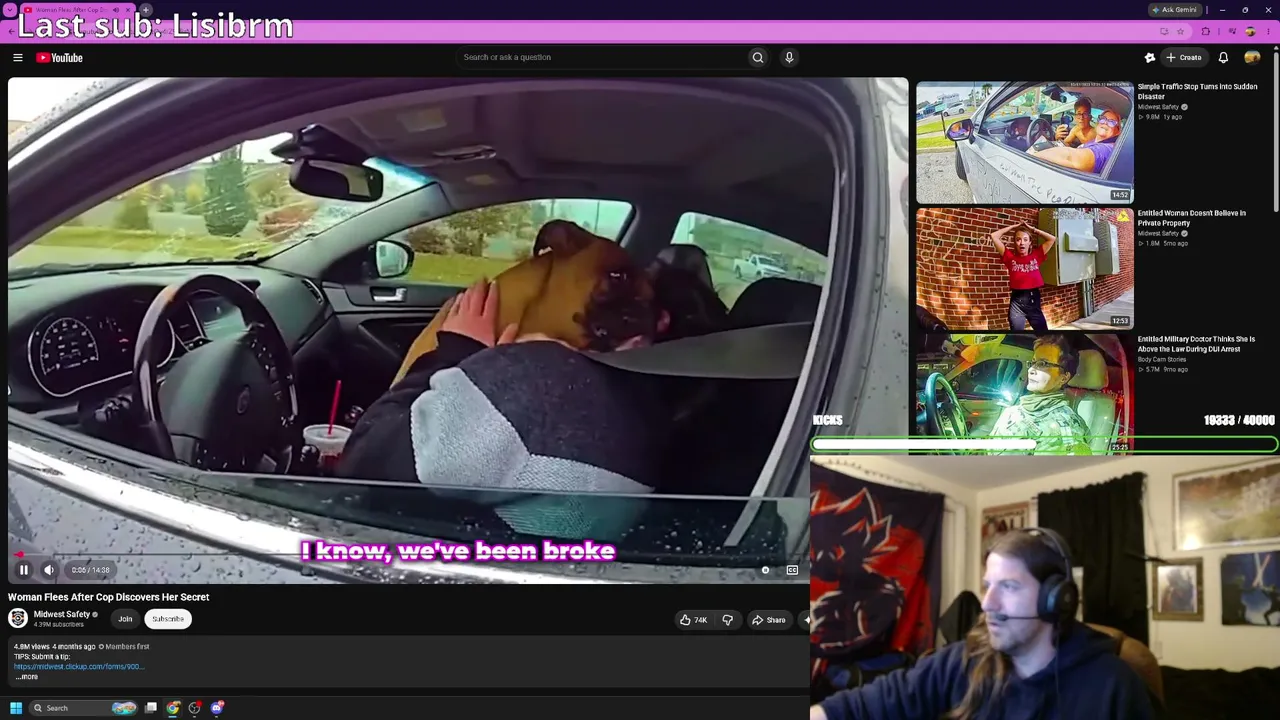The height and width of the screenshot is (720, 1280).
Task: Bookmark this page with the star
Action: [1180, 32]
